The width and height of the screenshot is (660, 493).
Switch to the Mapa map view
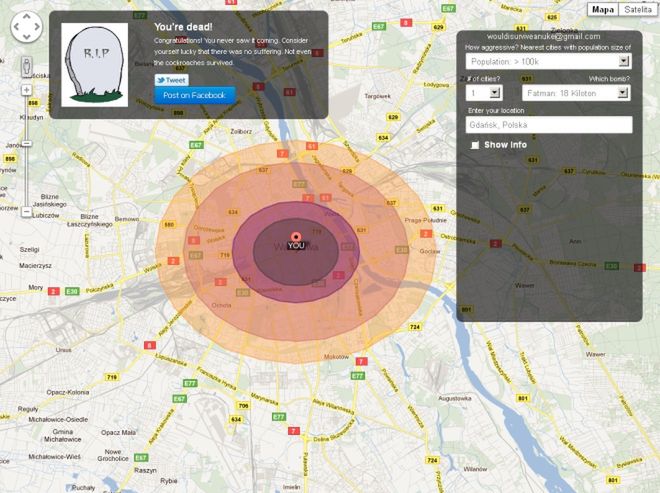coord(603,9)
